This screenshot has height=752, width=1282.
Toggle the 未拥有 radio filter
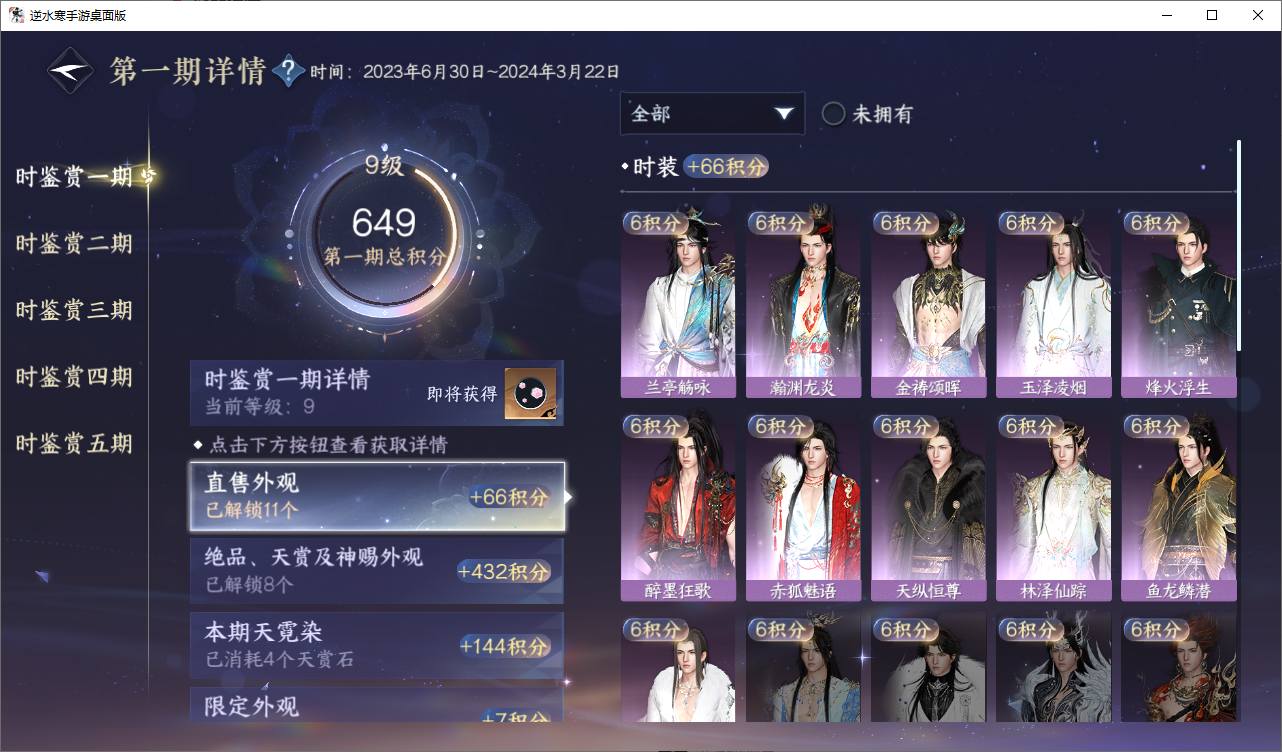pos(833,114)
